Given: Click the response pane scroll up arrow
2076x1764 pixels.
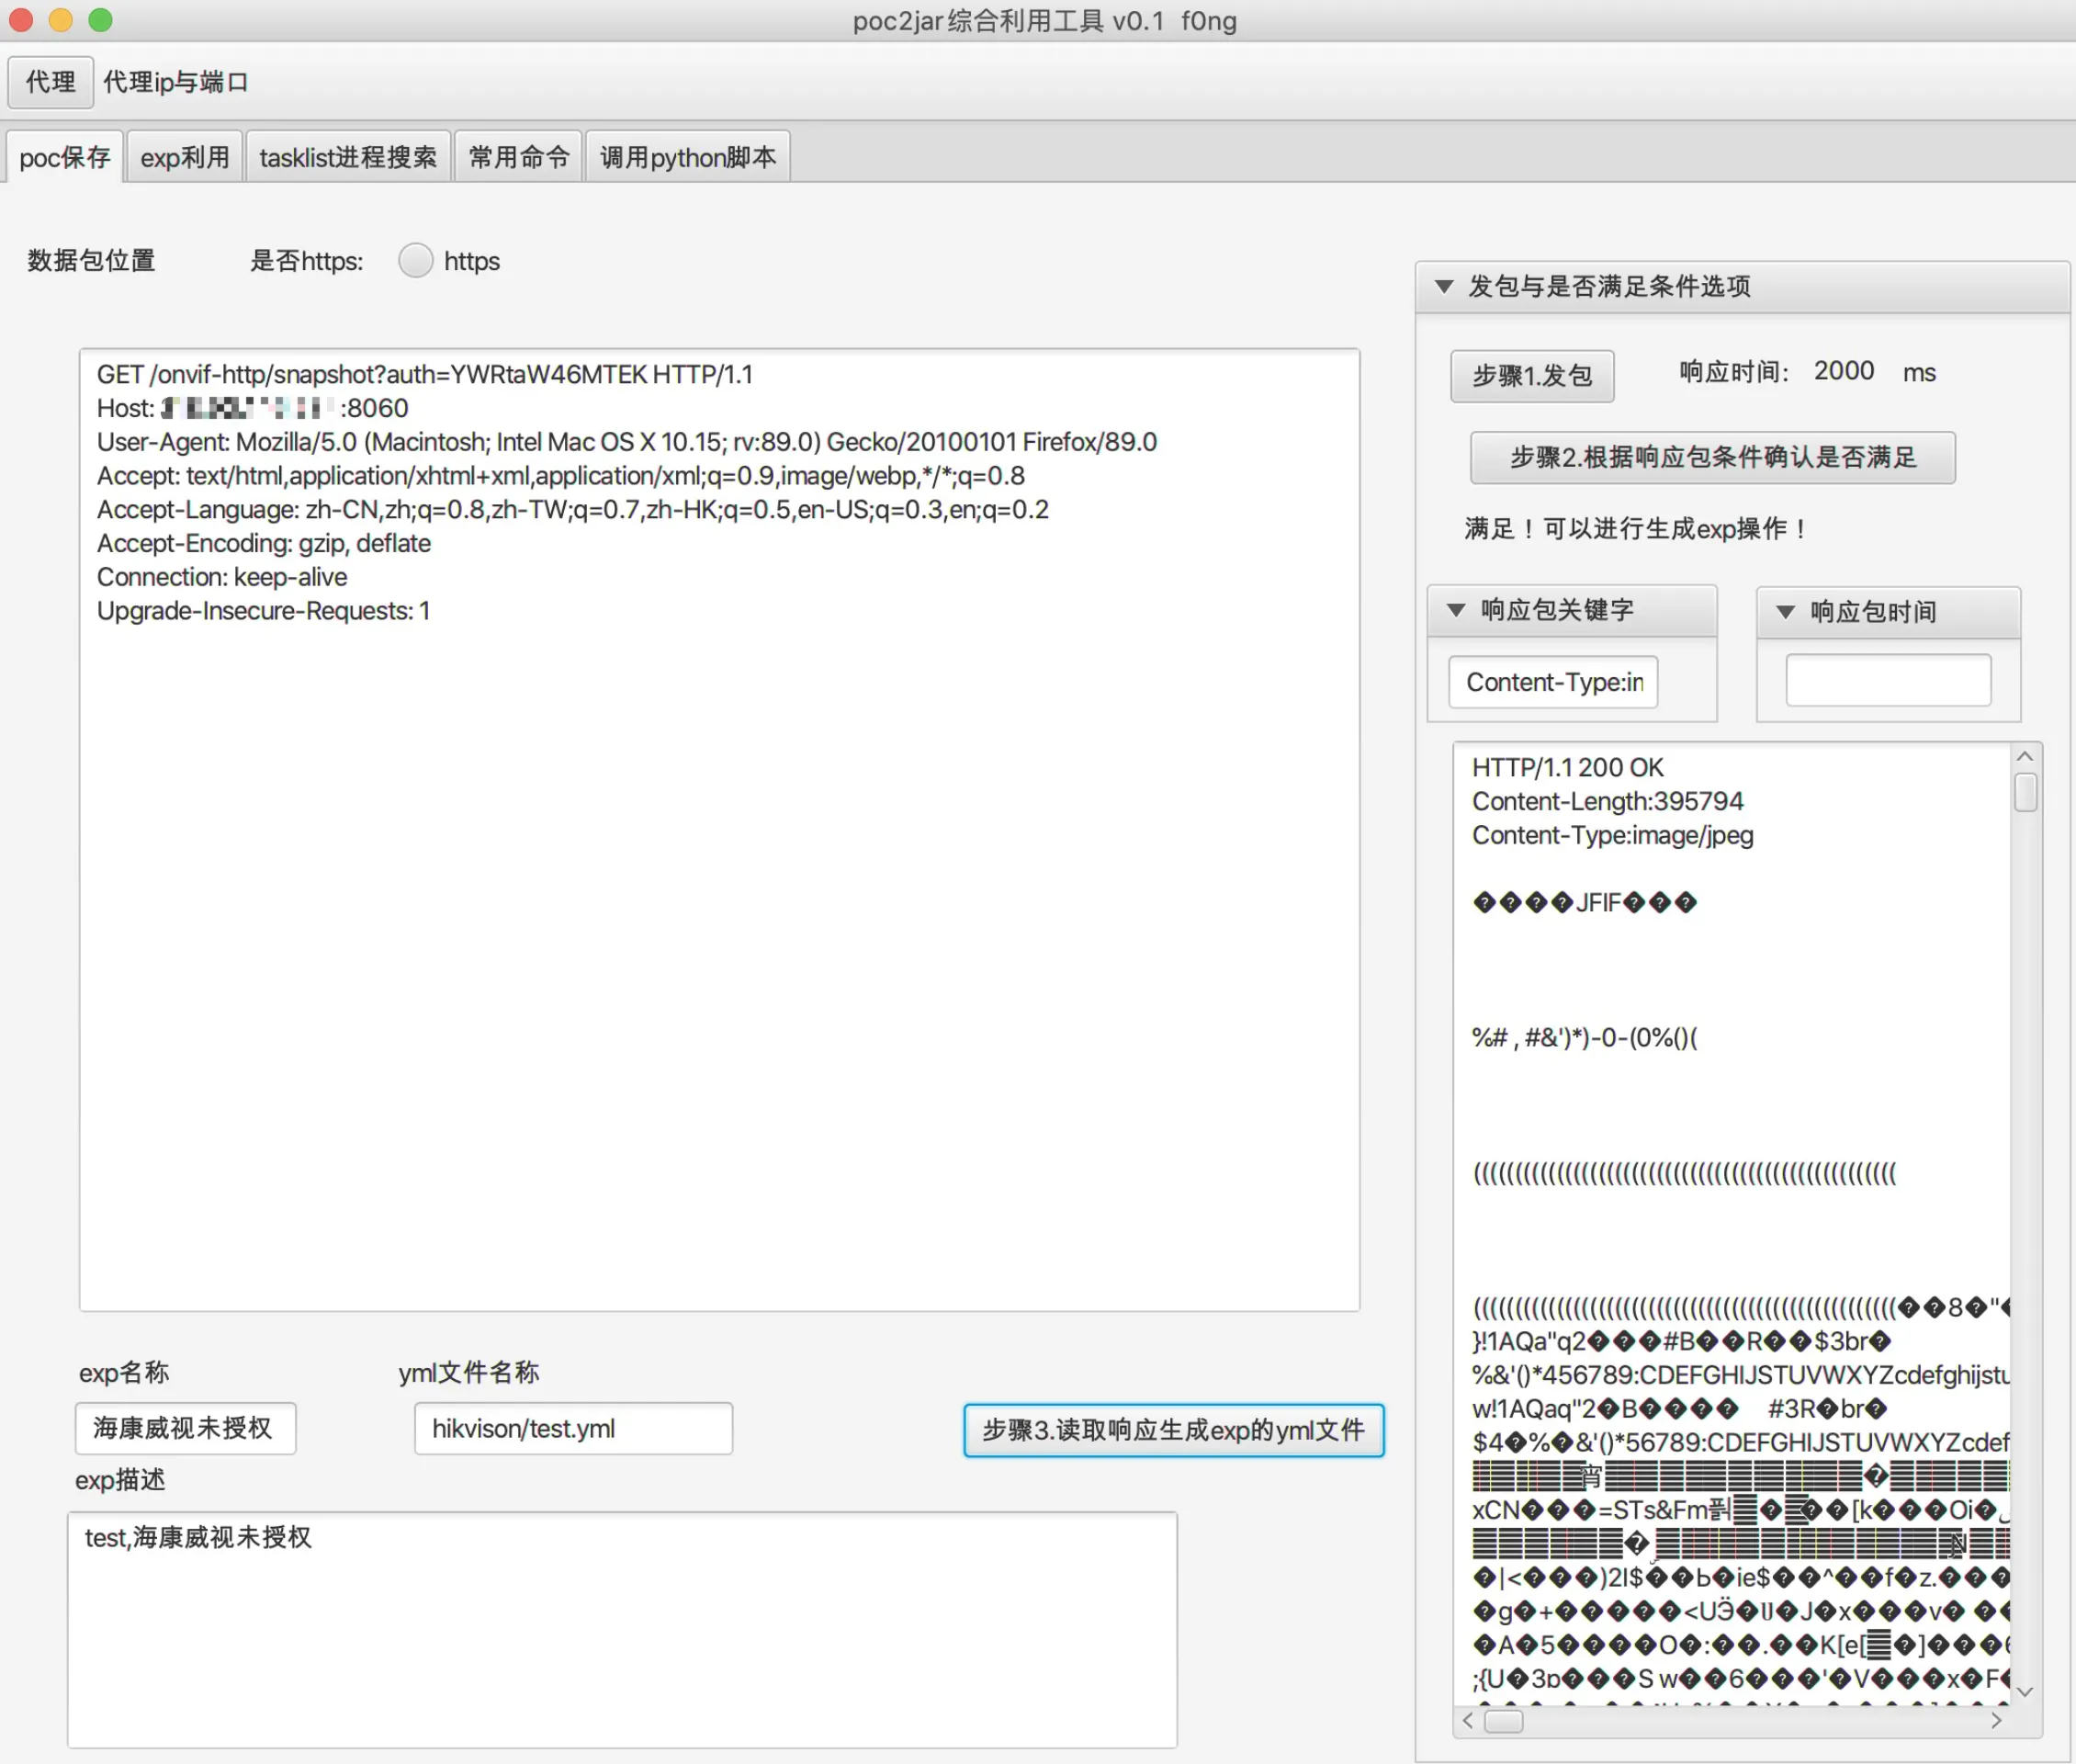Looking at the screenshot, I should coord(2025,757).
